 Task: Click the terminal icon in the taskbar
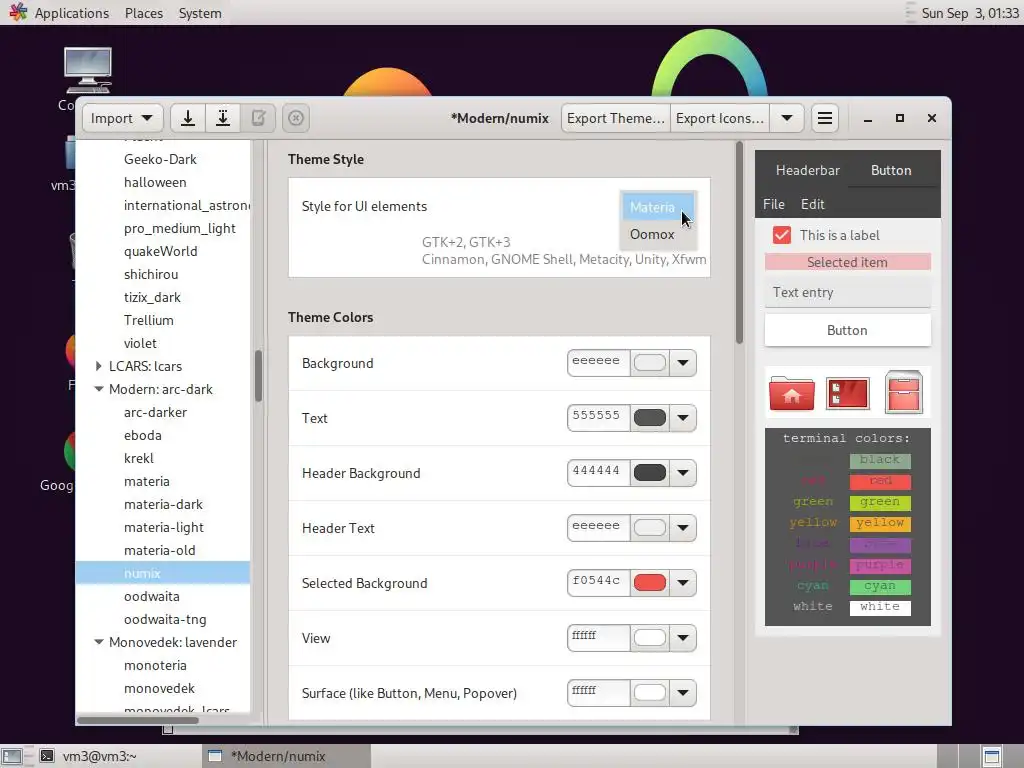click(47, 756)
